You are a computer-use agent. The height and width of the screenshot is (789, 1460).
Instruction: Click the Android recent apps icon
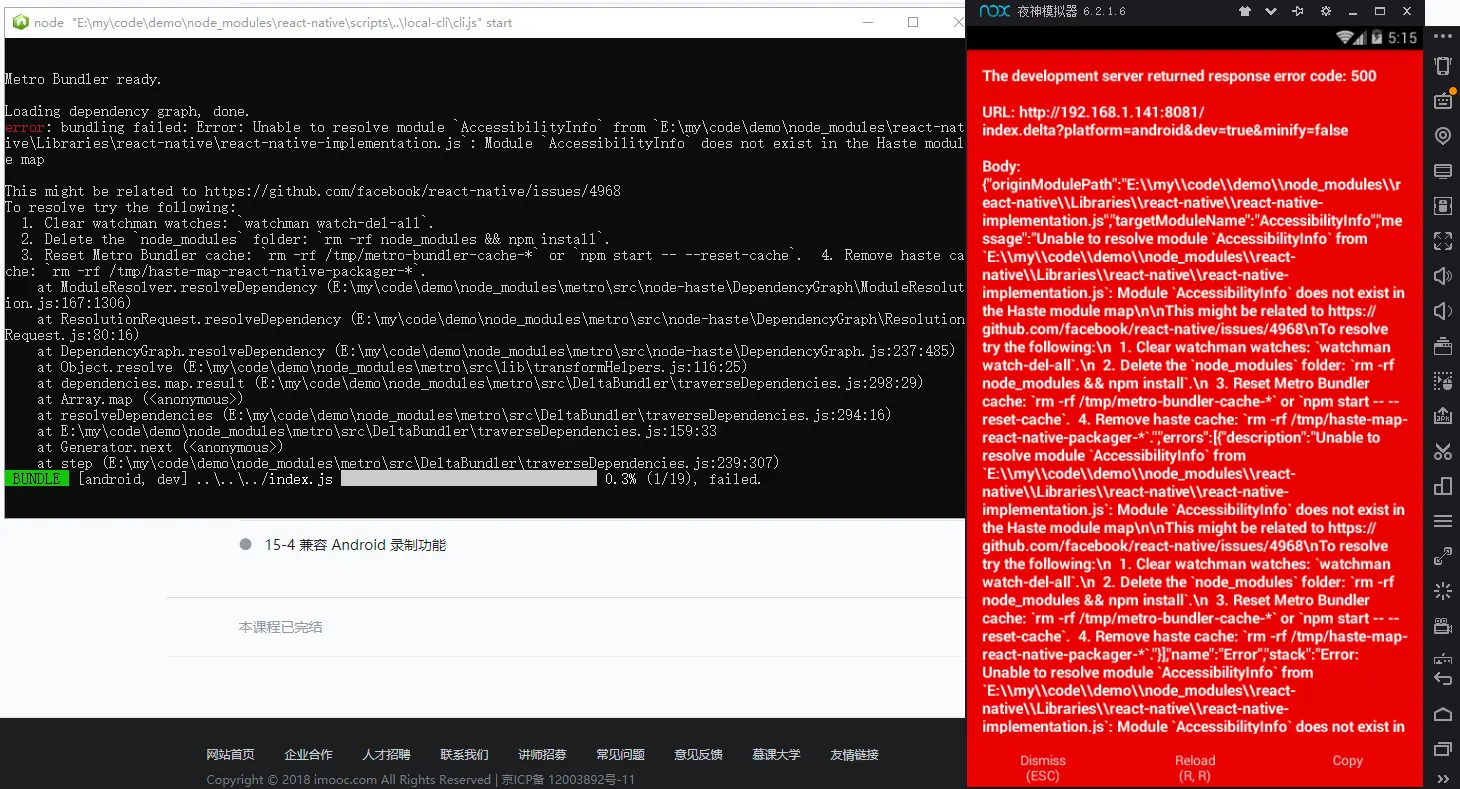click(x=1443, y=749)
